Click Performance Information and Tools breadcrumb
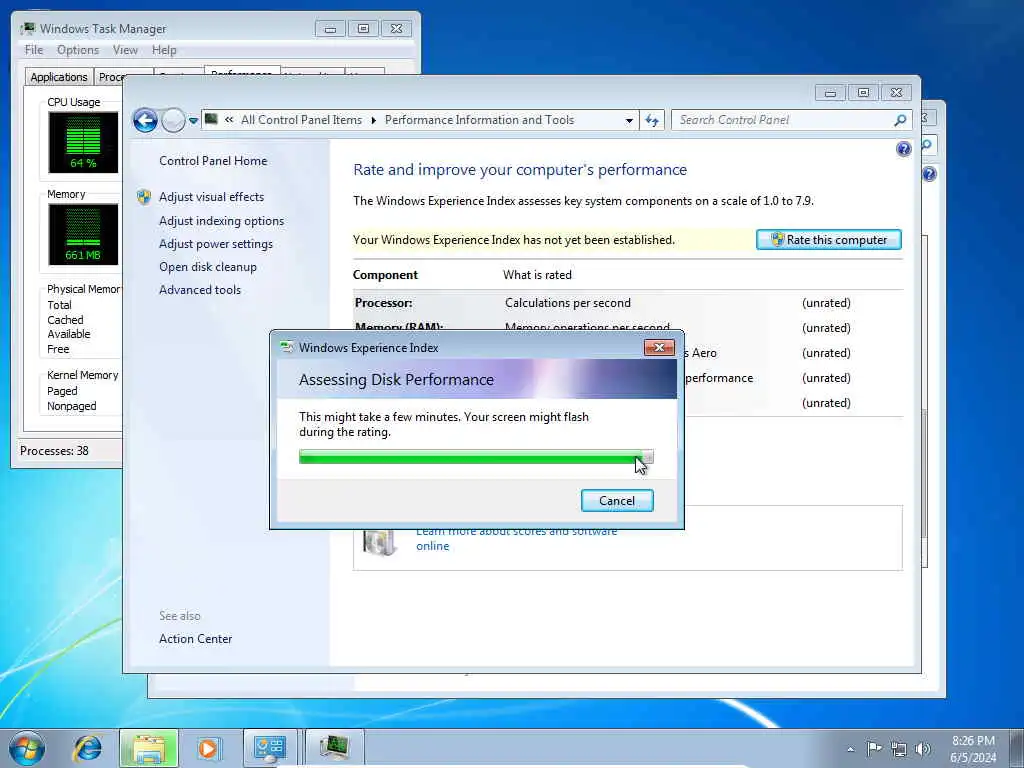Image resolution: width=1024 pixels, height=768 pixels. [479, 120]
